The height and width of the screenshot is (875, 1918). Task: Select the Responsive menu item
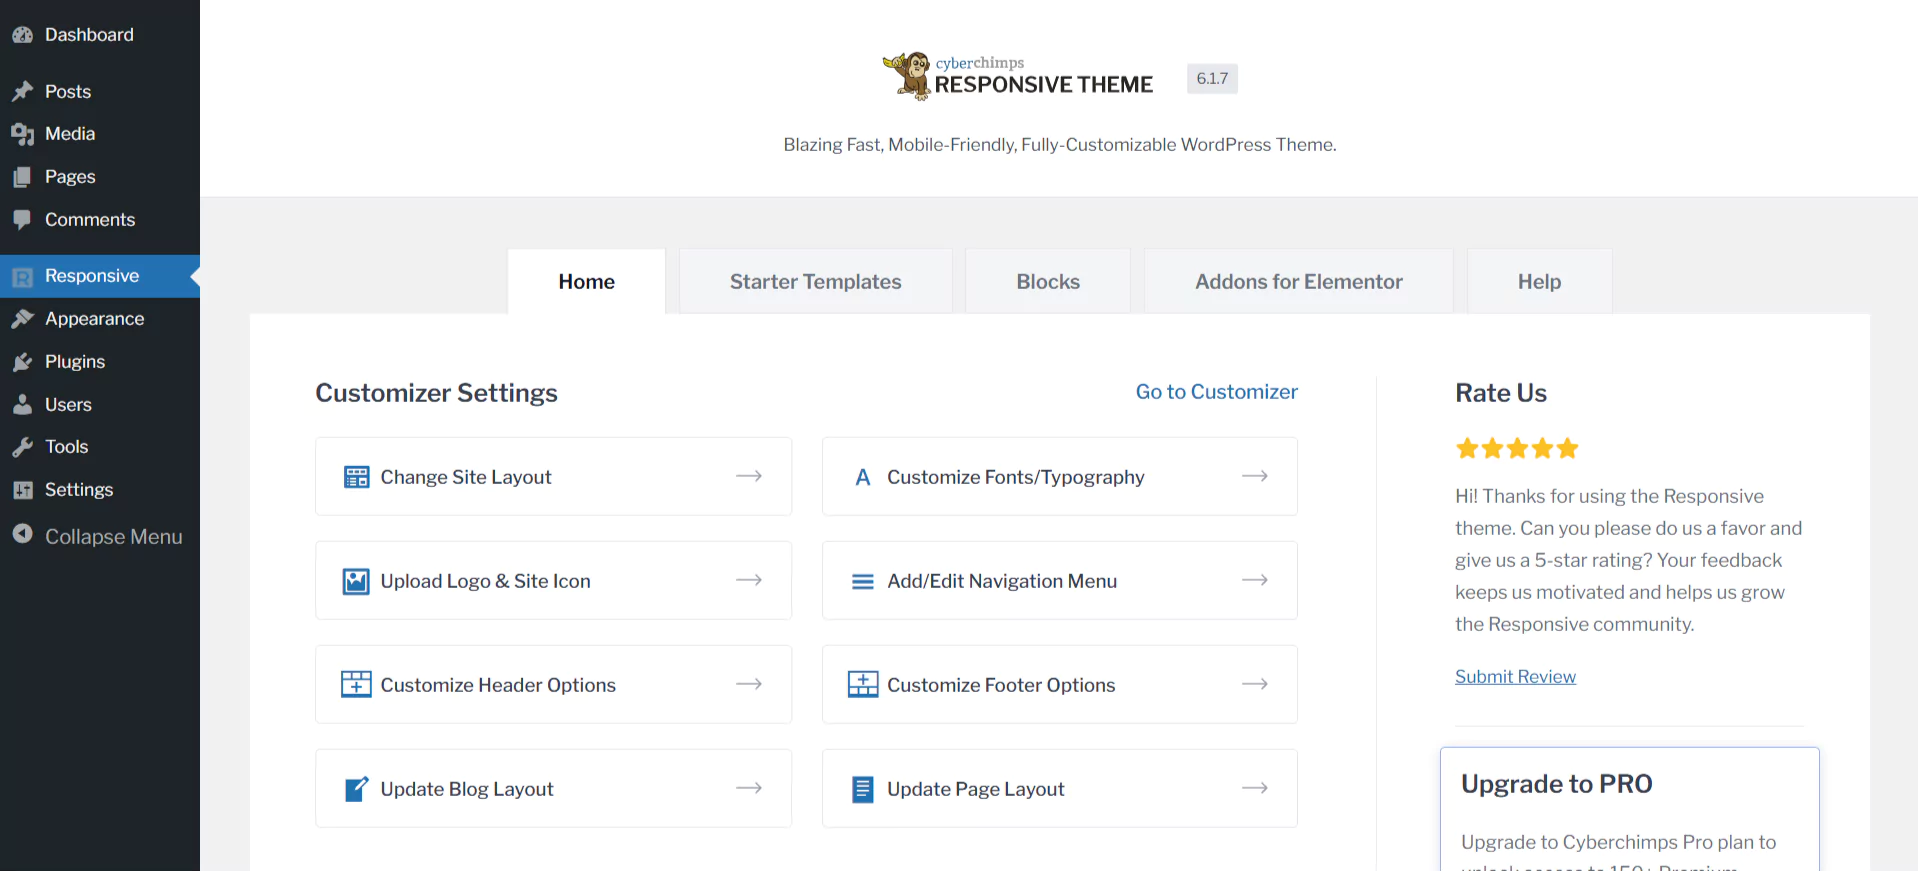tap(100, 276)
